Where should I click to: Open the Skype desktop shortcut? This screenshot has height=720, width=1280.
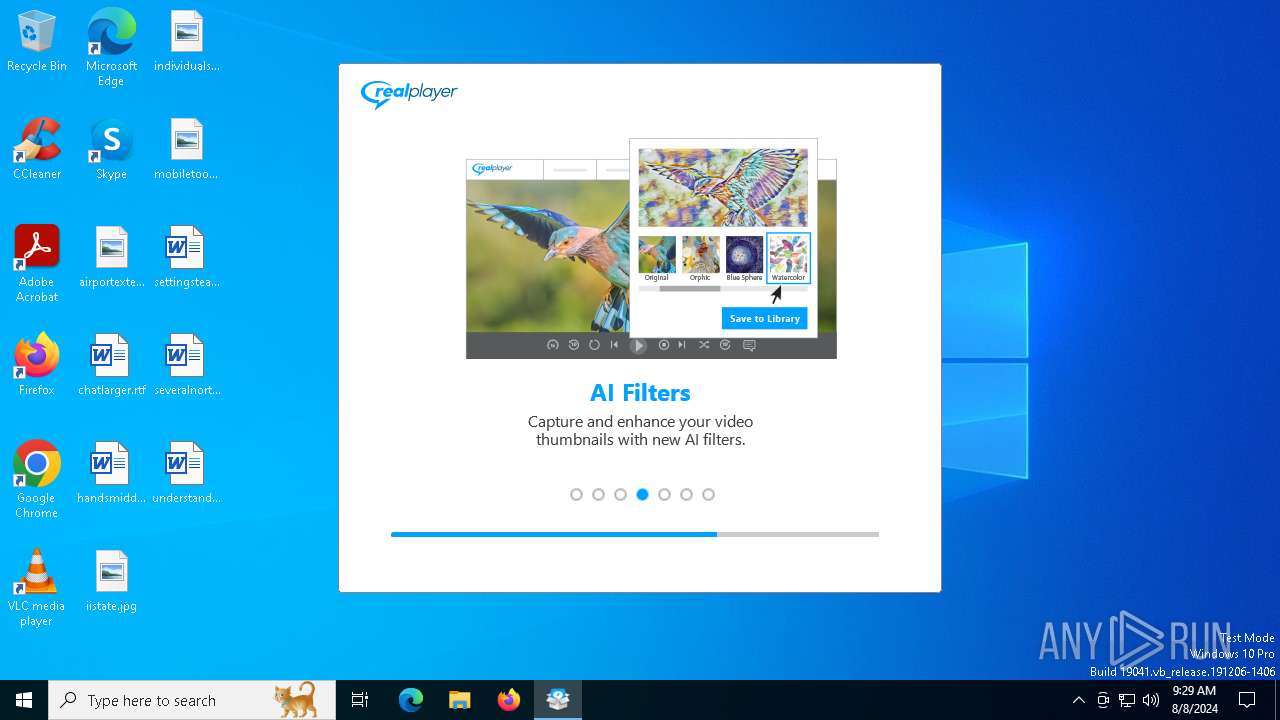point(111,150)
